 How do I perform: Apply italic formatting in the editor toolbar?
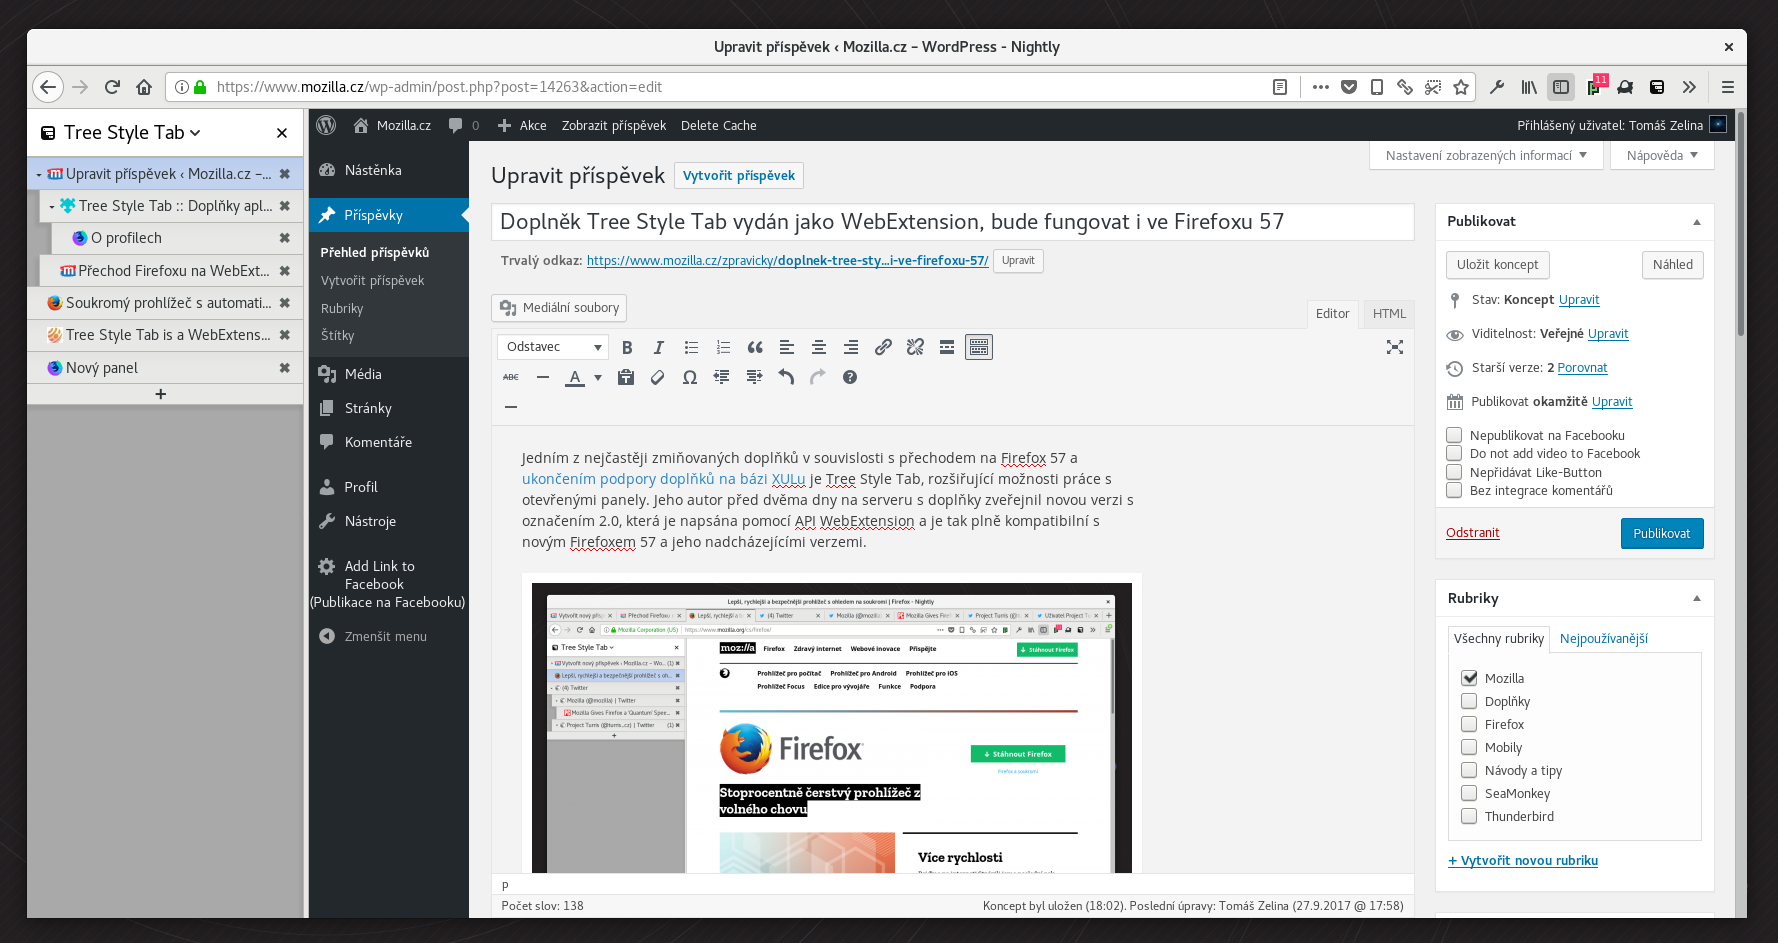[x=658, y=347]
